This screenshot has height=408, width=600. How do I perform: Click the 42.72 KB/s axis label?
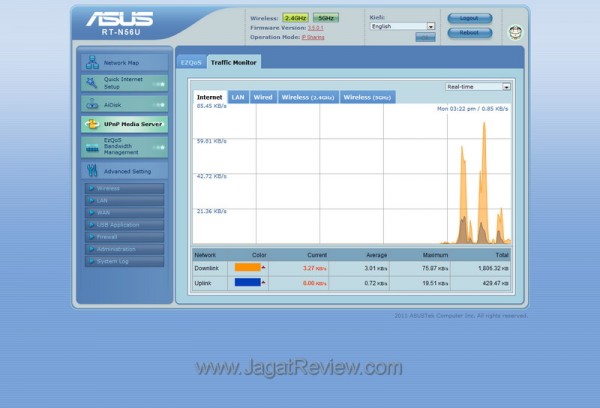click(x=212, y=176)
